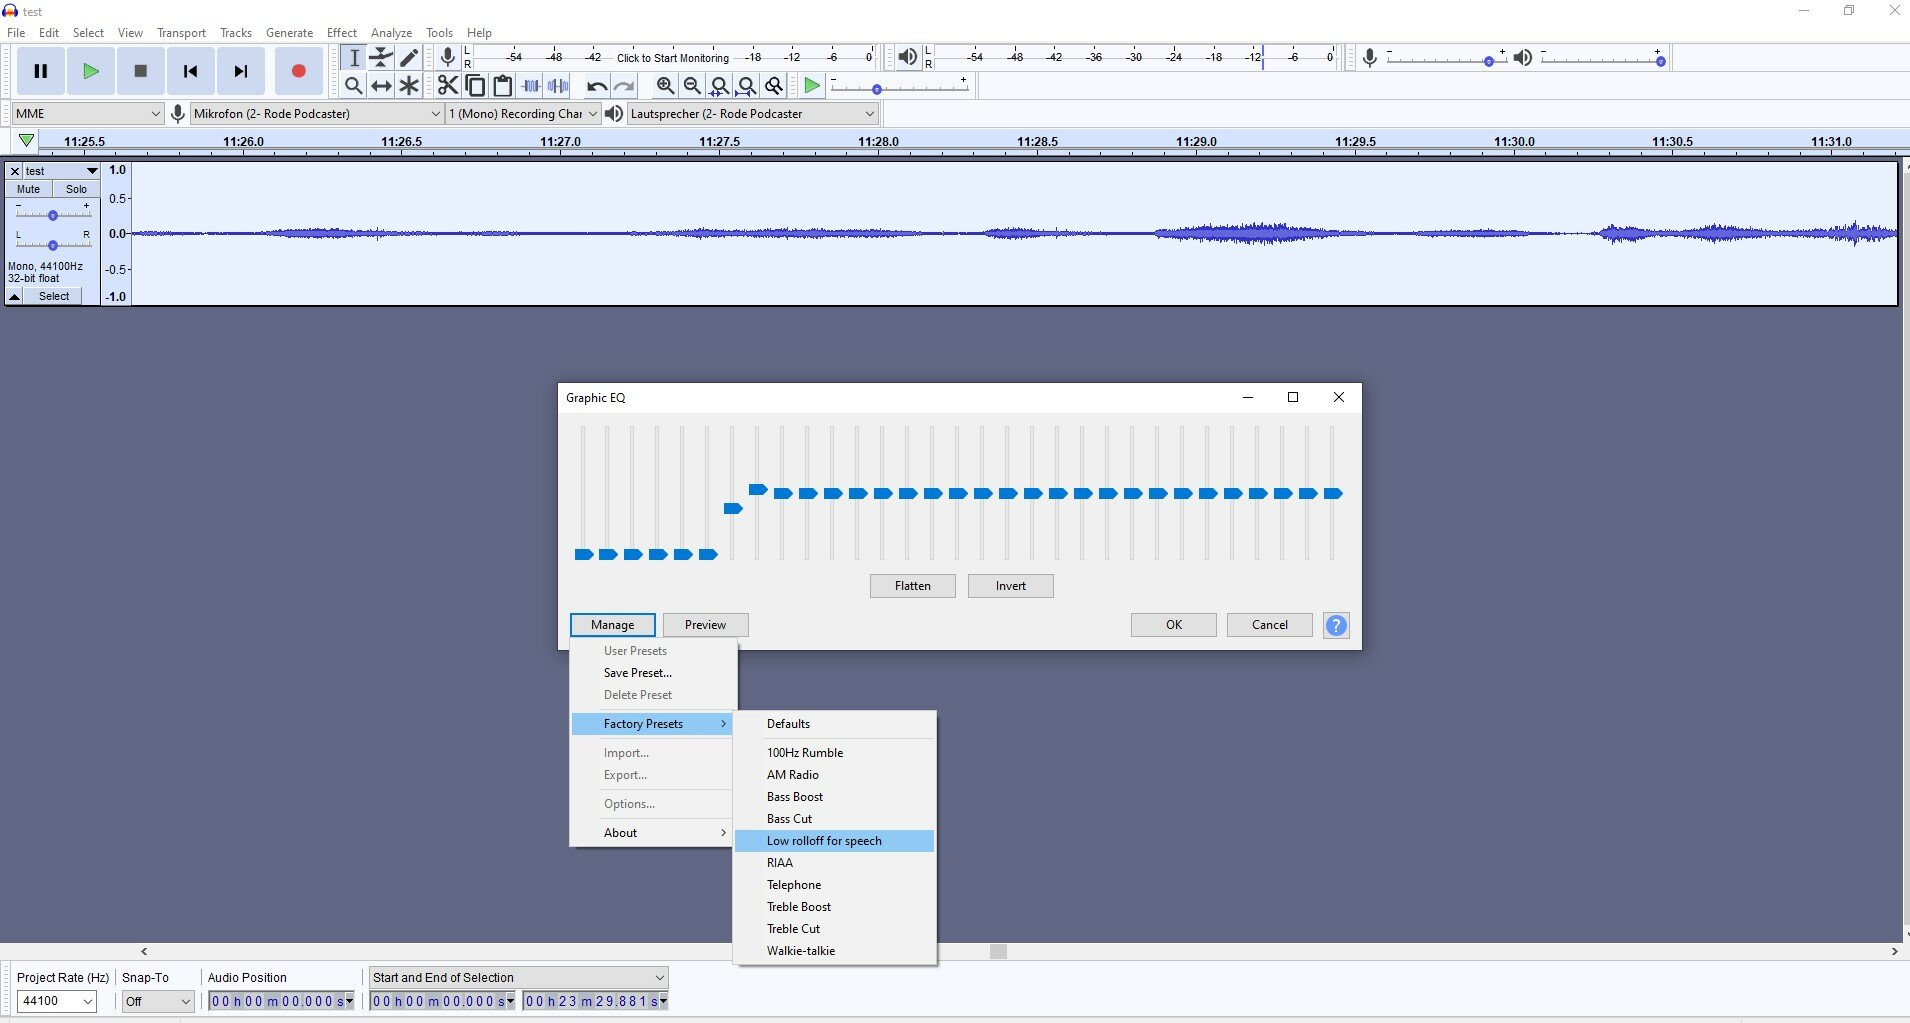1910x1023 pixels.
Task: Open the Snap-To Off dropdown
Action: click(x=157, y=1001)
